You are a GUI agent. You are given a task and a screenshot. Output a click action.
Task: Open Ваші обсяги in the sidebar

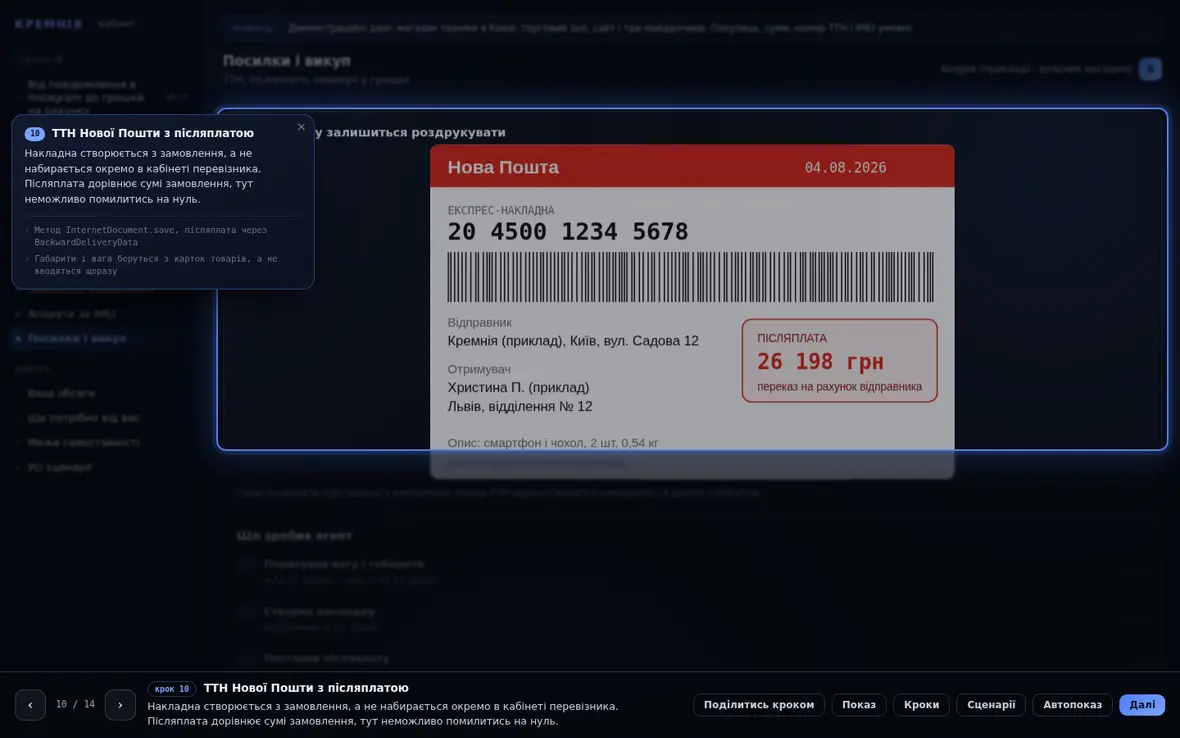point(61,393)
